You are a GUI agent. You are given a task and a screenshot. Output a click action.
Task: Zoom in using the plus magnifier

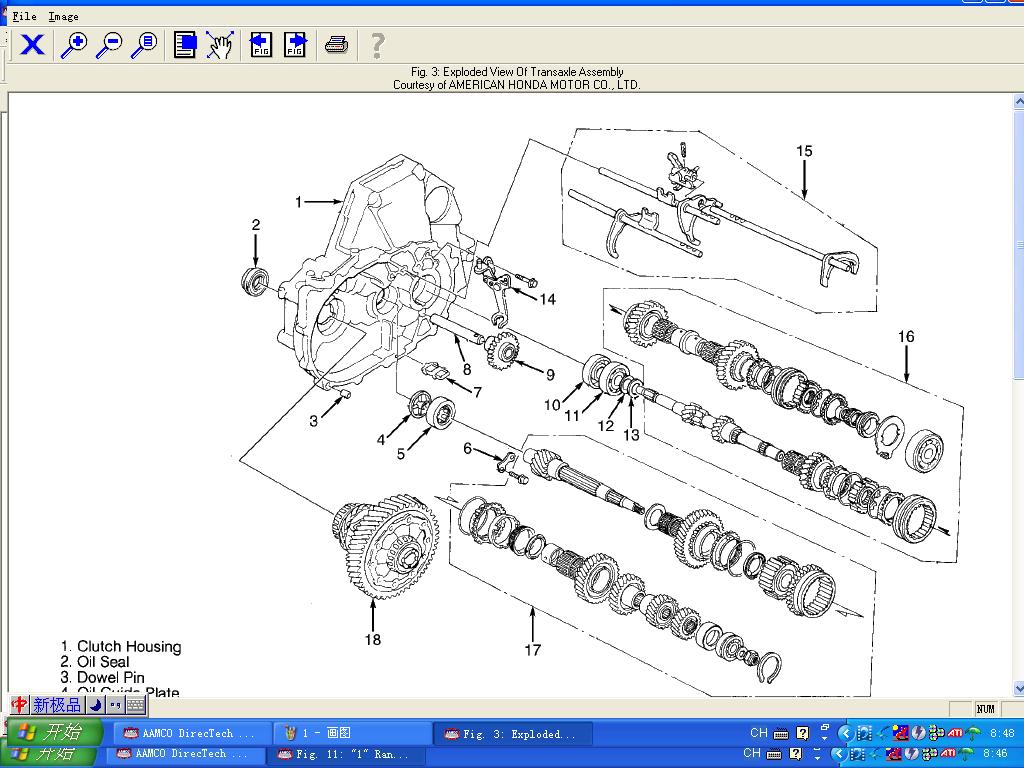(x=74, y=45)
